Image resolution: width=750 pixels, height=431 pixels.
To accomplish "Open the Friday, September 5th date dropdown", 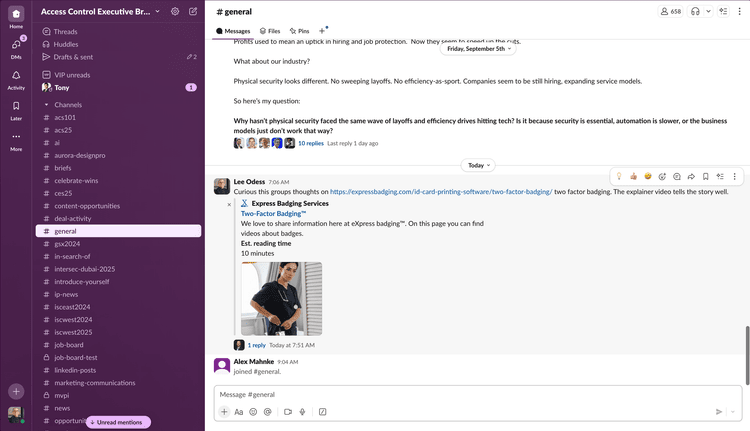I will 478,49.
